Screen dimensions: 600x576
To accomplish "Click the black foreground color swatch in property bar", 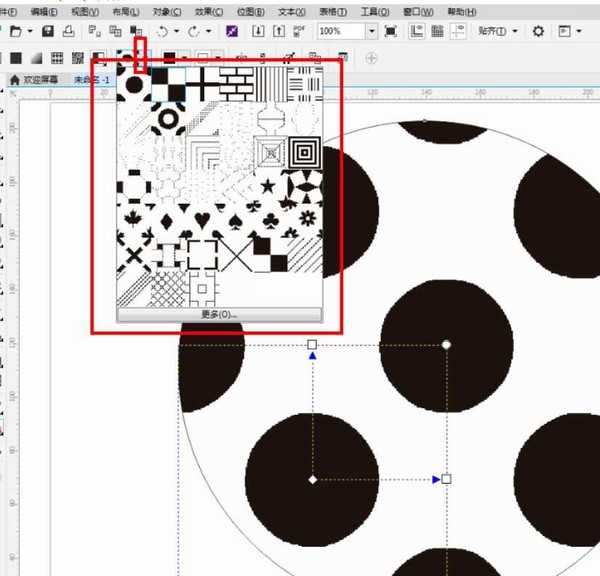I will [x=170, y=58].
